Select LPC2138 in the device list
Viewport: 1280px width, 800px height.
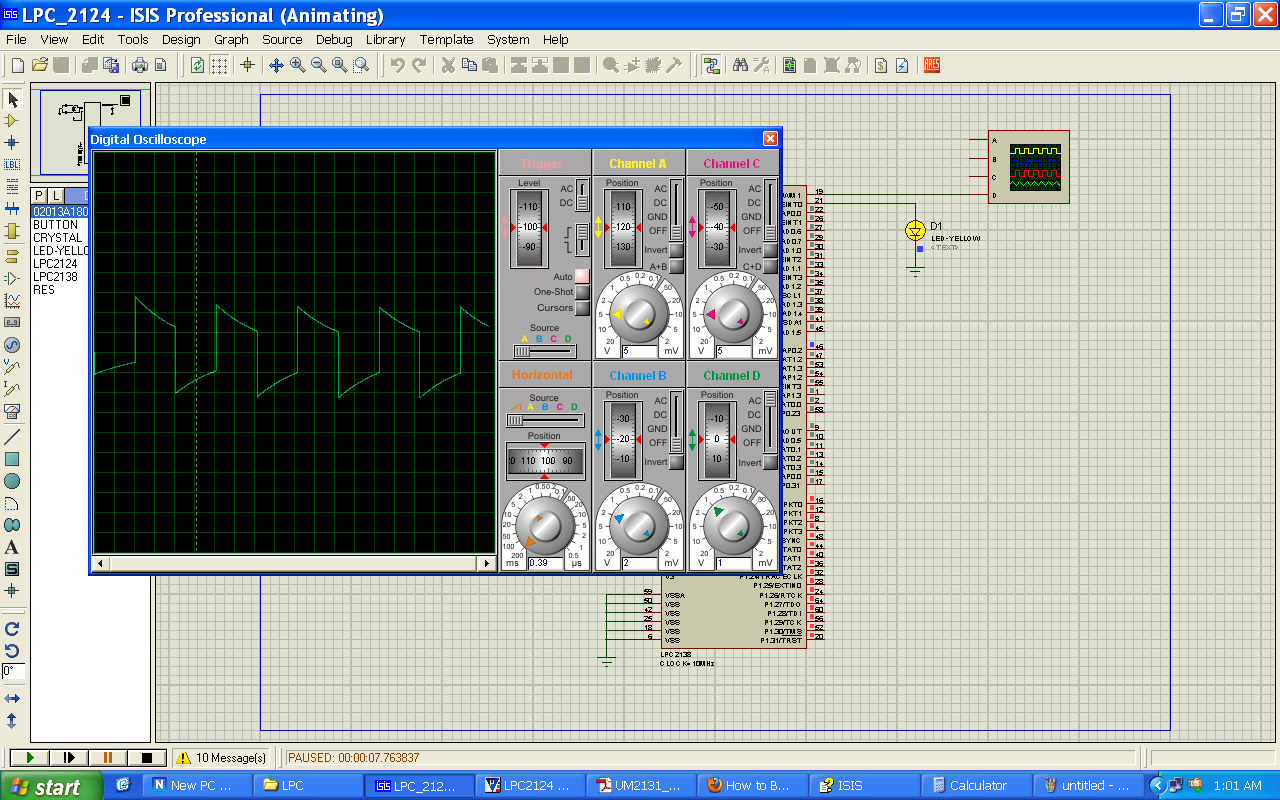55,277
